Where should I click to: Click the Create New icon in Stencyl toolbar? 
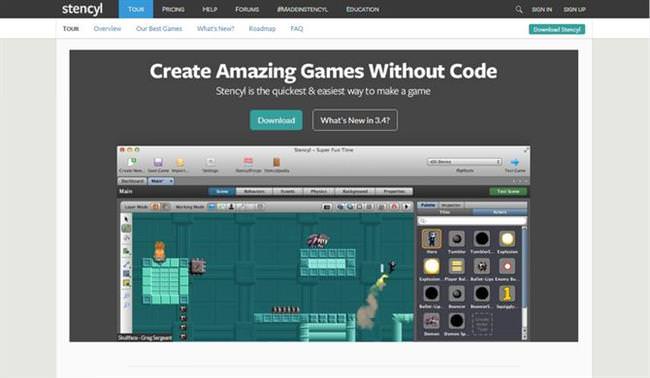point(132,162)
